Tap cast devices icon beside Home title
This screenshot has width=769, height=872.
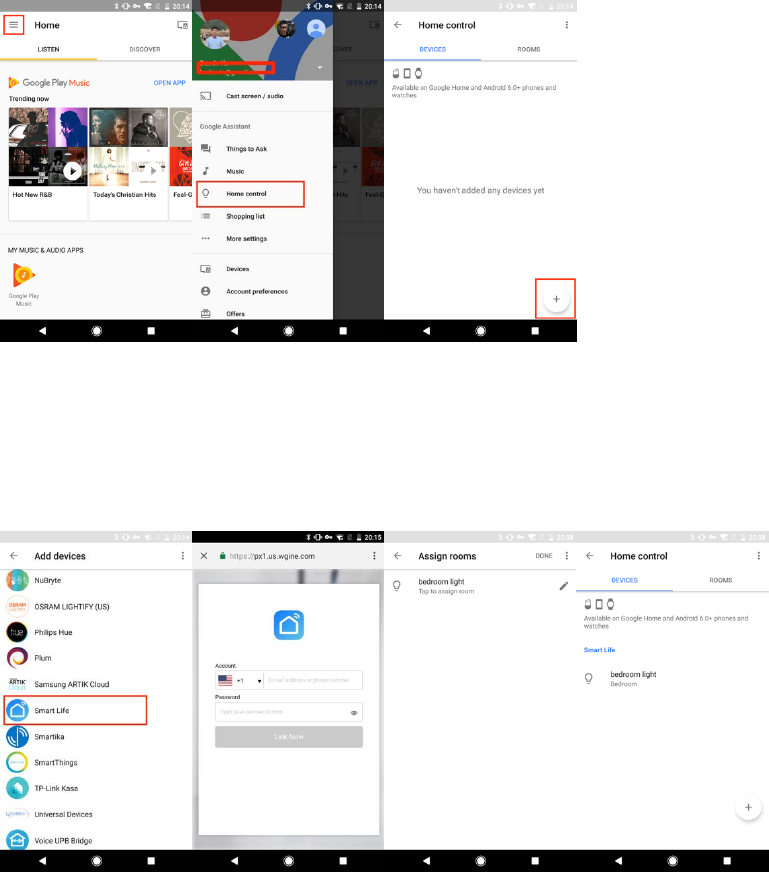(182, 25)
